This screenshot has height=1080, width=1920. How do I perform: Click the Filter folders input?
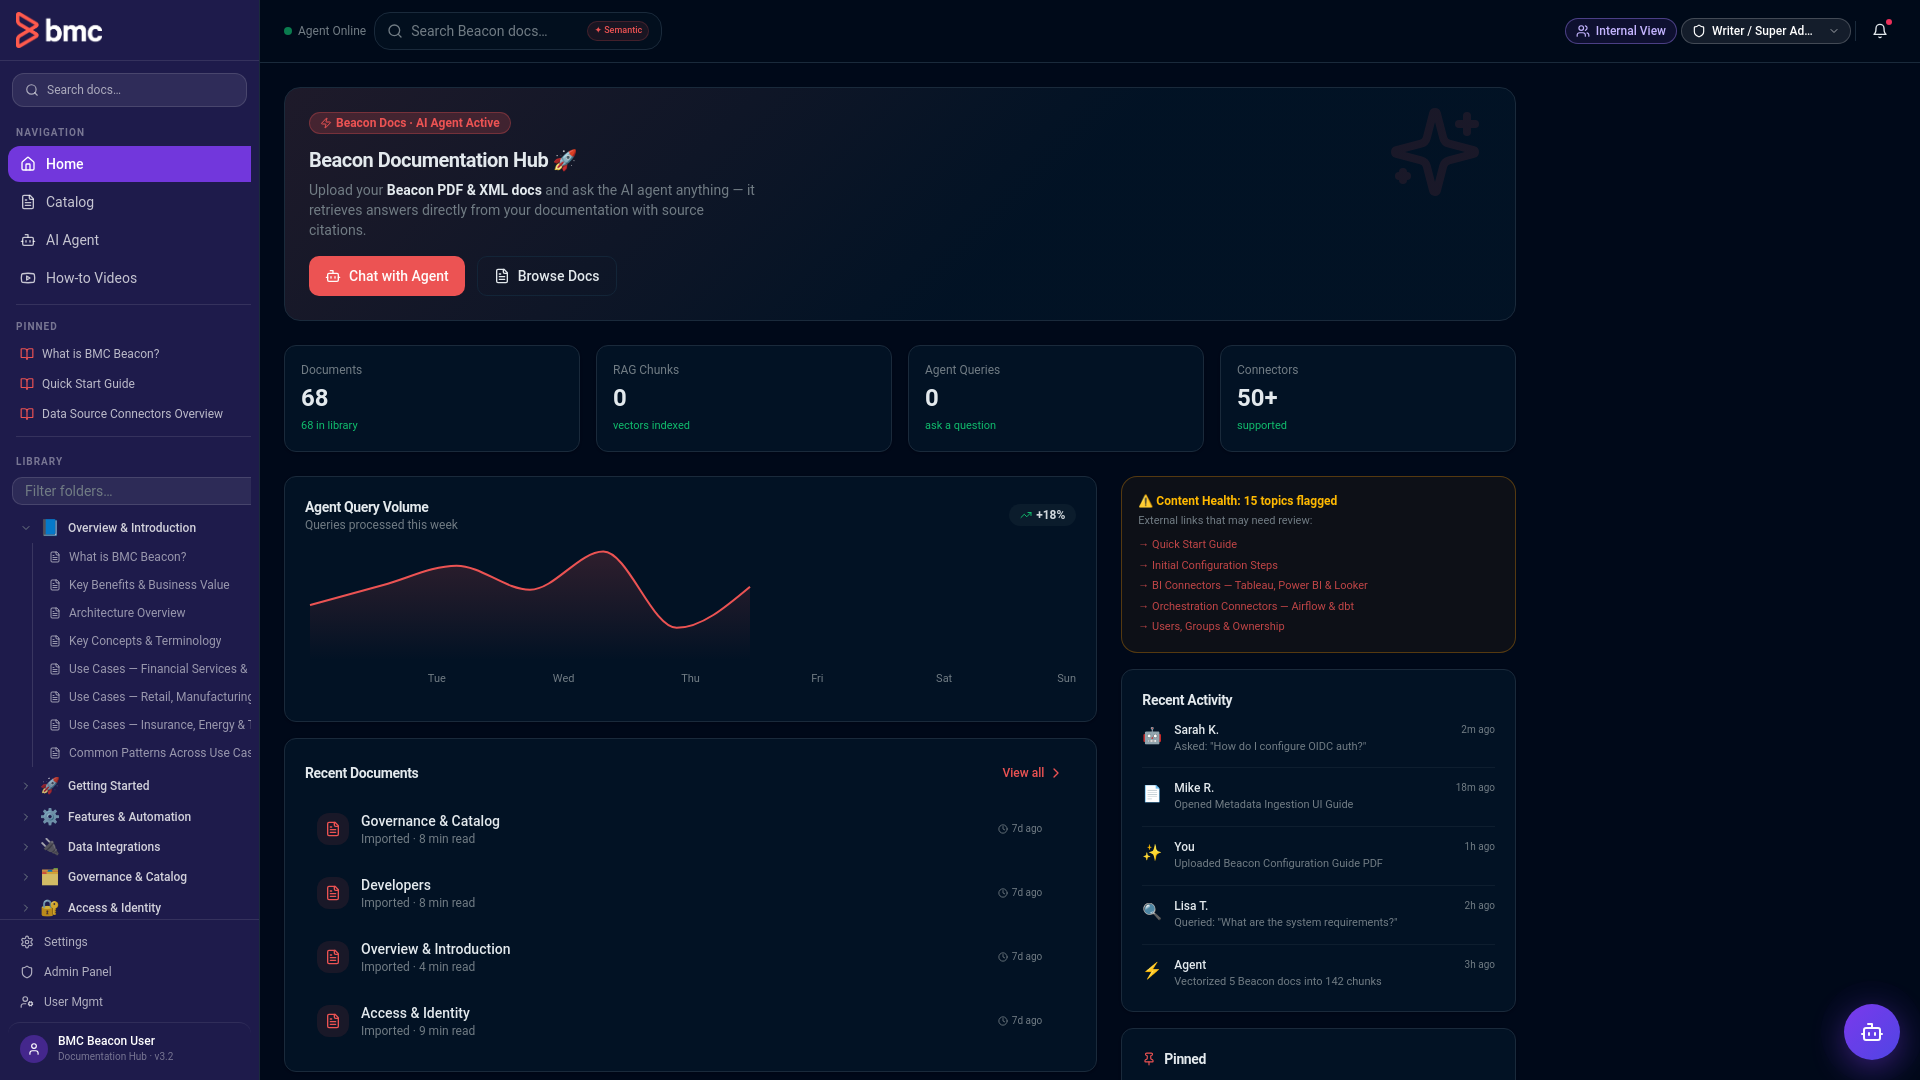click(x=131, y=491)
